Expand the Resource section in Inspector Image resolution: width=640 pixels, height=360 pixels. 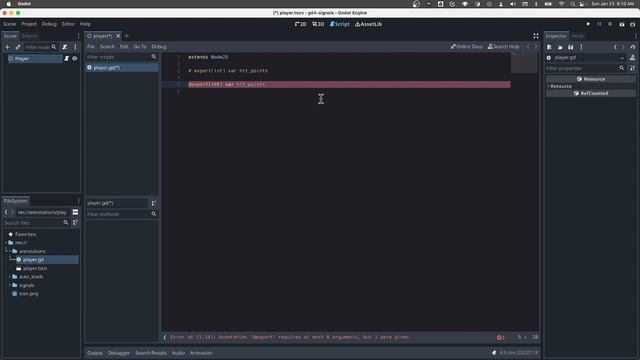[561, 86]
